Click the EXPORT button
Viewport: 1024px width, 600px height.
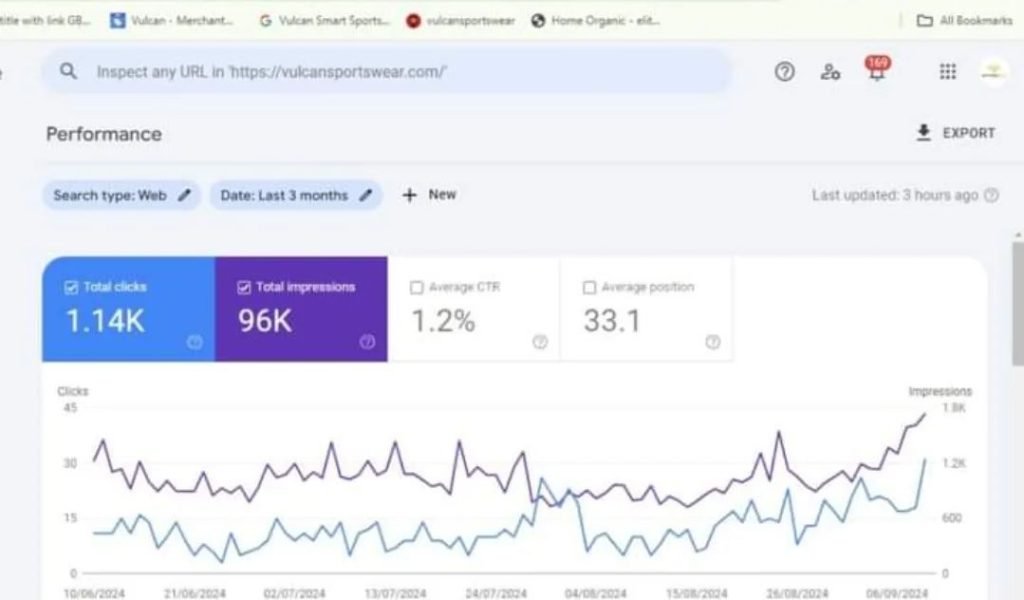coord(956,133)
